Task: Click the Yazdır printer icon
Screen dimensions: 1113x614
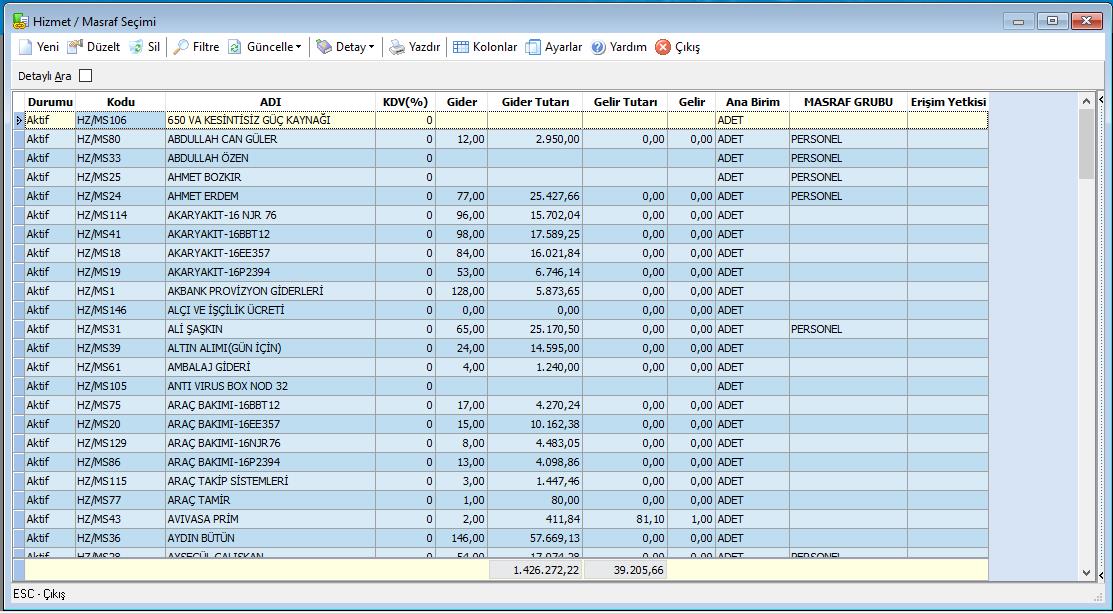Action: pyautogui.click(x=397, y=48)
